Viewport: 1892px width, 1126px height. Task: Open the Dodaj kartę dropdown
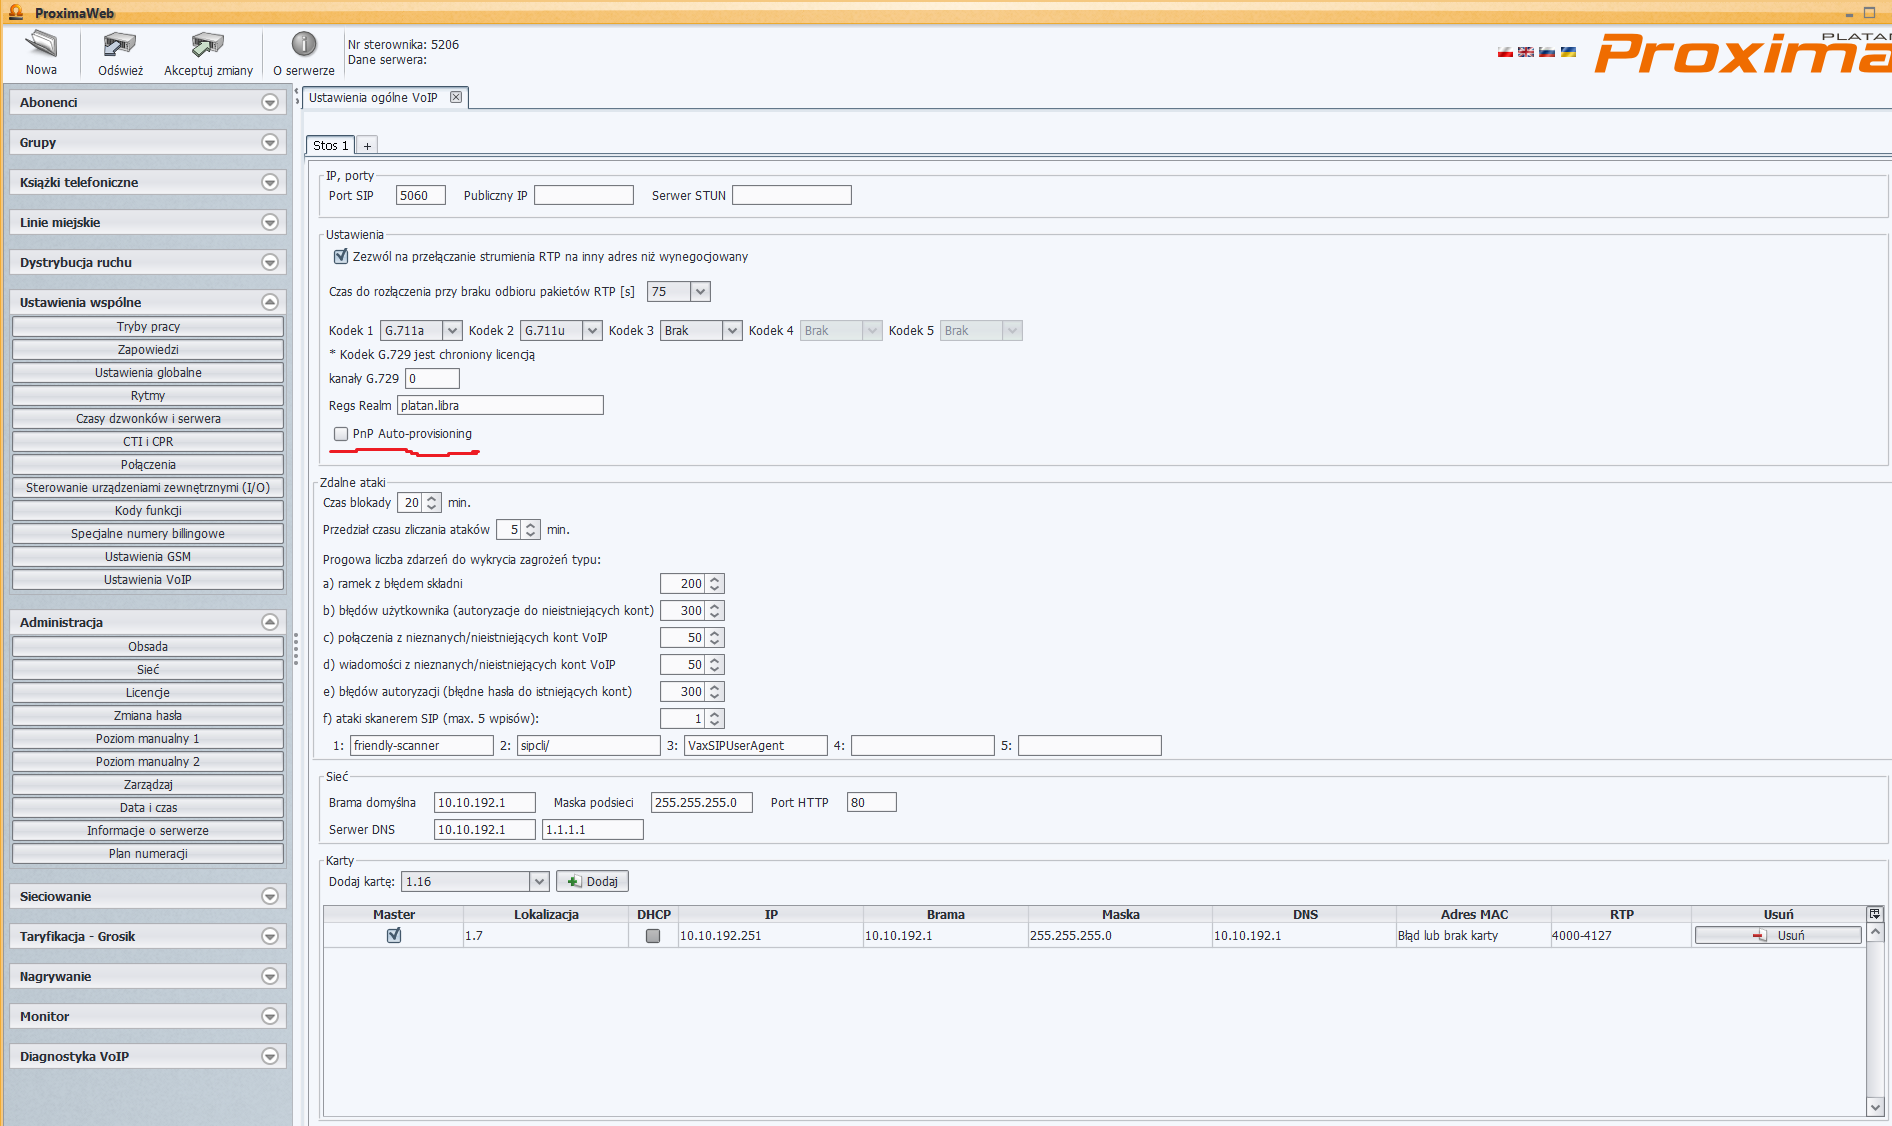(x=540, y=882)
